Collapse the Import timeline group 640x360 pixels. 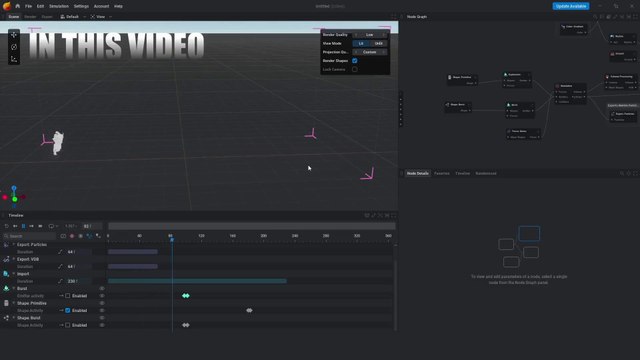click(13, 274)
